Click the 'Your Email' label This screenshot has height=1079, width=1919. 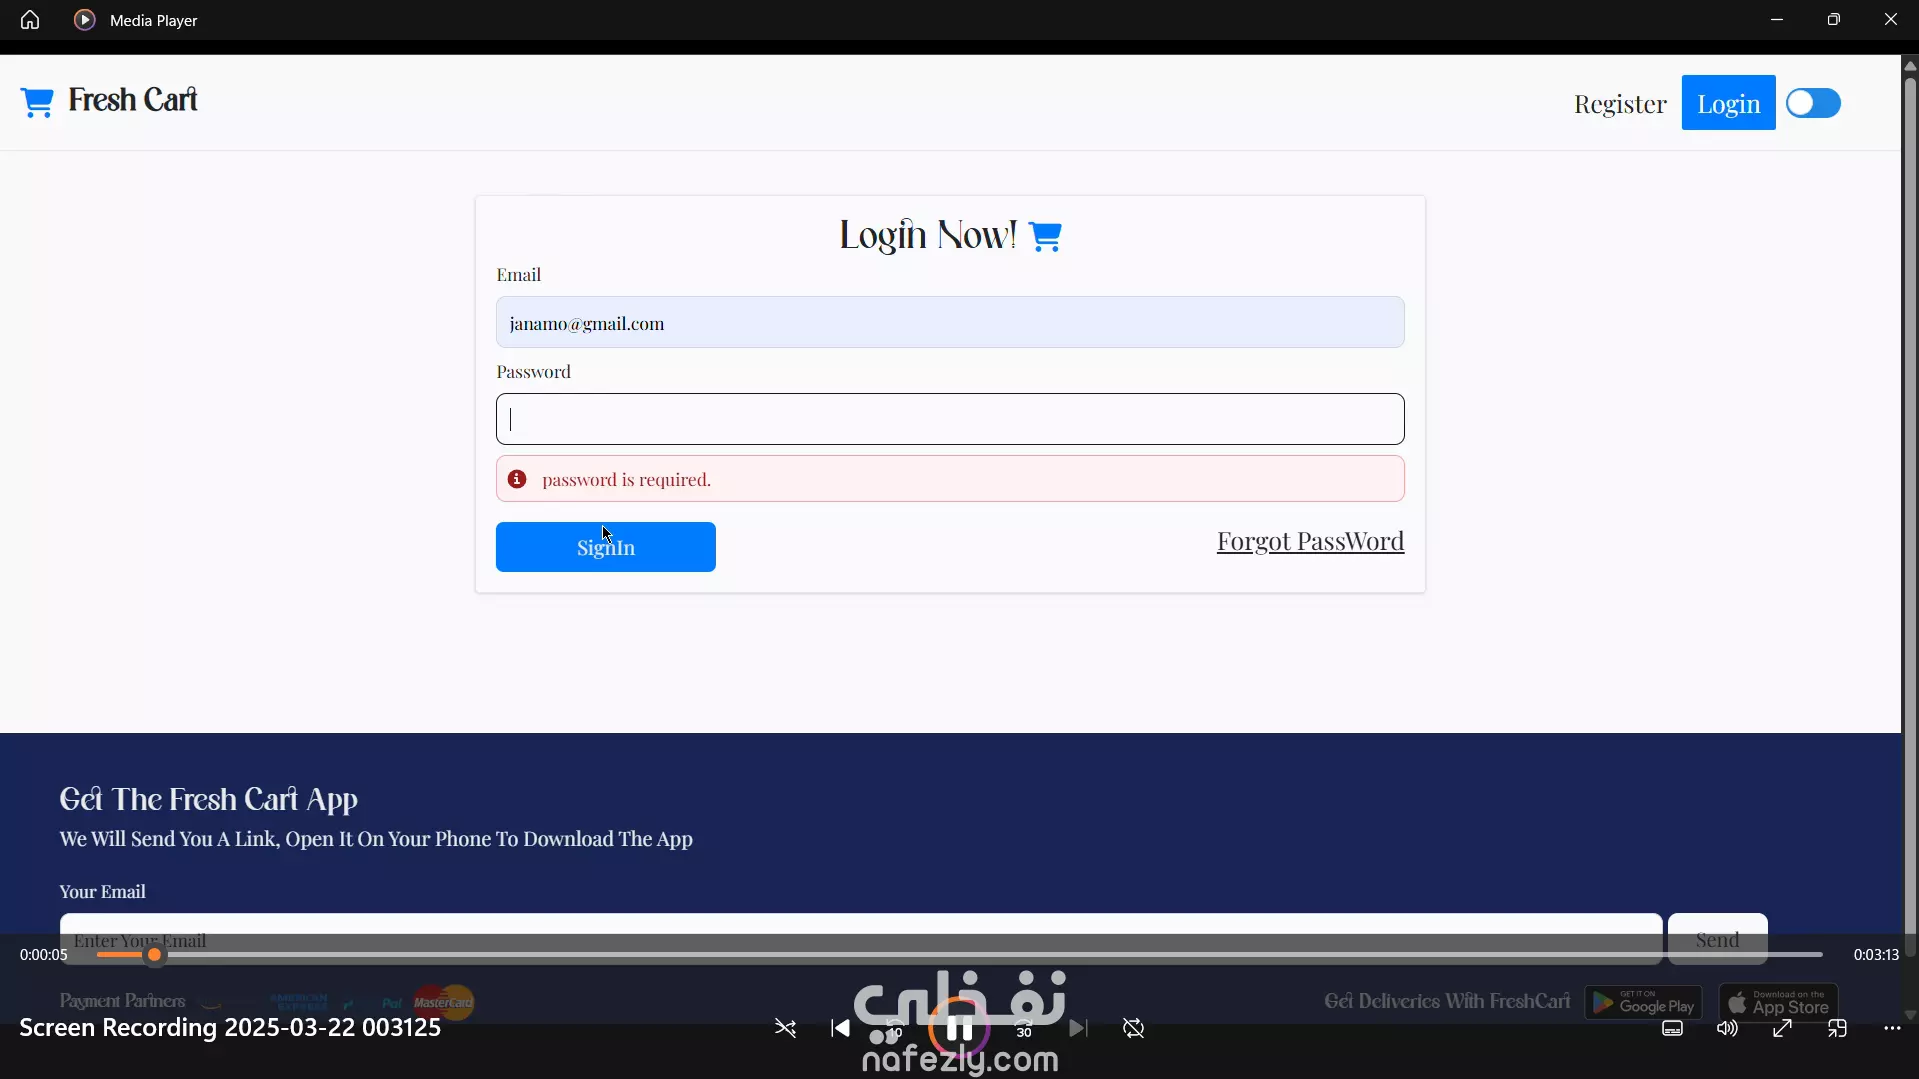pyautogui.click(x=102, y=891)
